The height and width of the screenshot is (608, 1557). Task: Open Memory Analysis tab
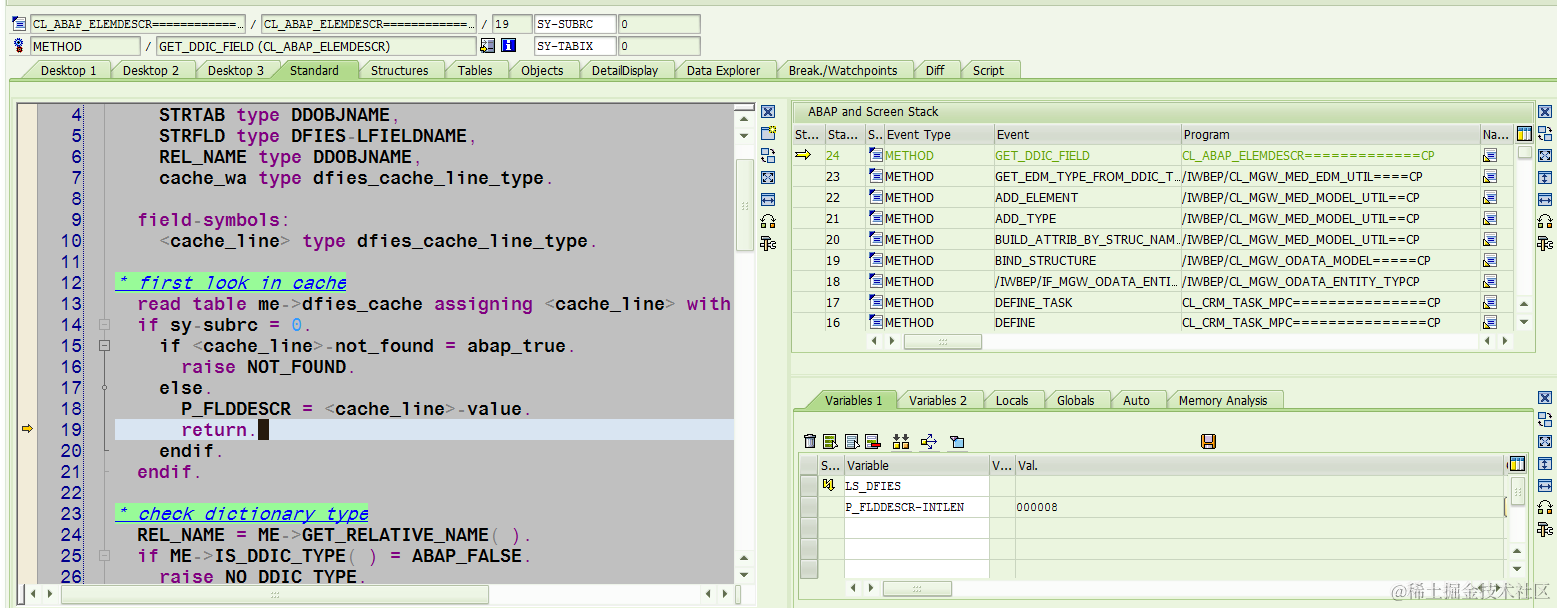[1223, 400]
